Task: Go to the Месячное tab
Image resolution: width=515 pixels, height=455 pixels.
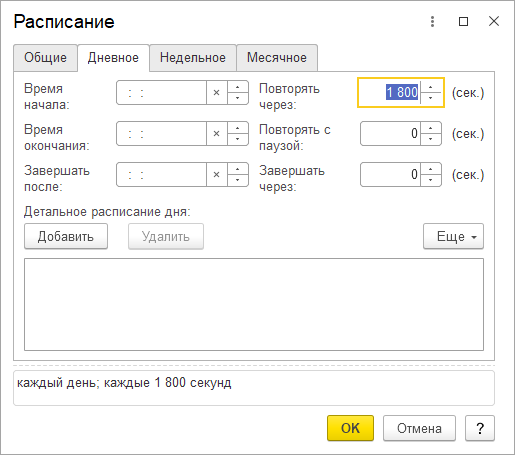Action: point(277,58)
